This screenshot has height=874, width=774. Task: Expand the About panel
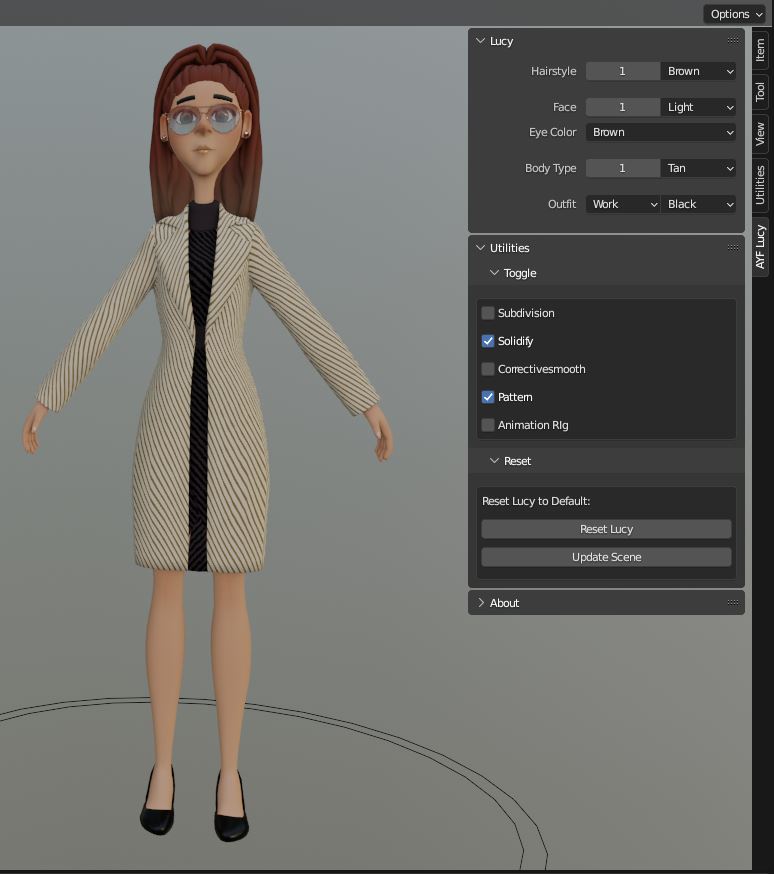[480, 603]
